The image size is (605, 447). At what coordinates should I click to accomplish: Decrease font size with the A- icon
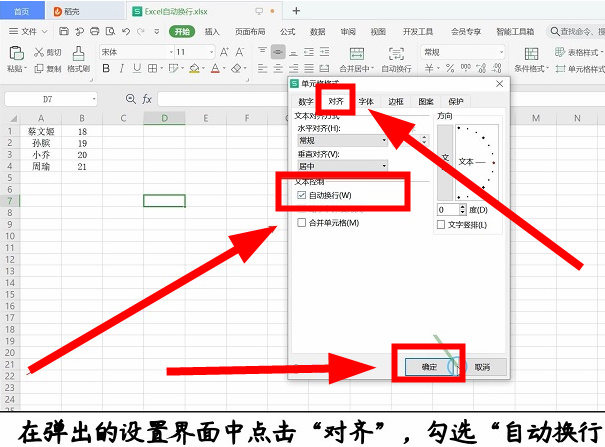click(x=240, y=52)
